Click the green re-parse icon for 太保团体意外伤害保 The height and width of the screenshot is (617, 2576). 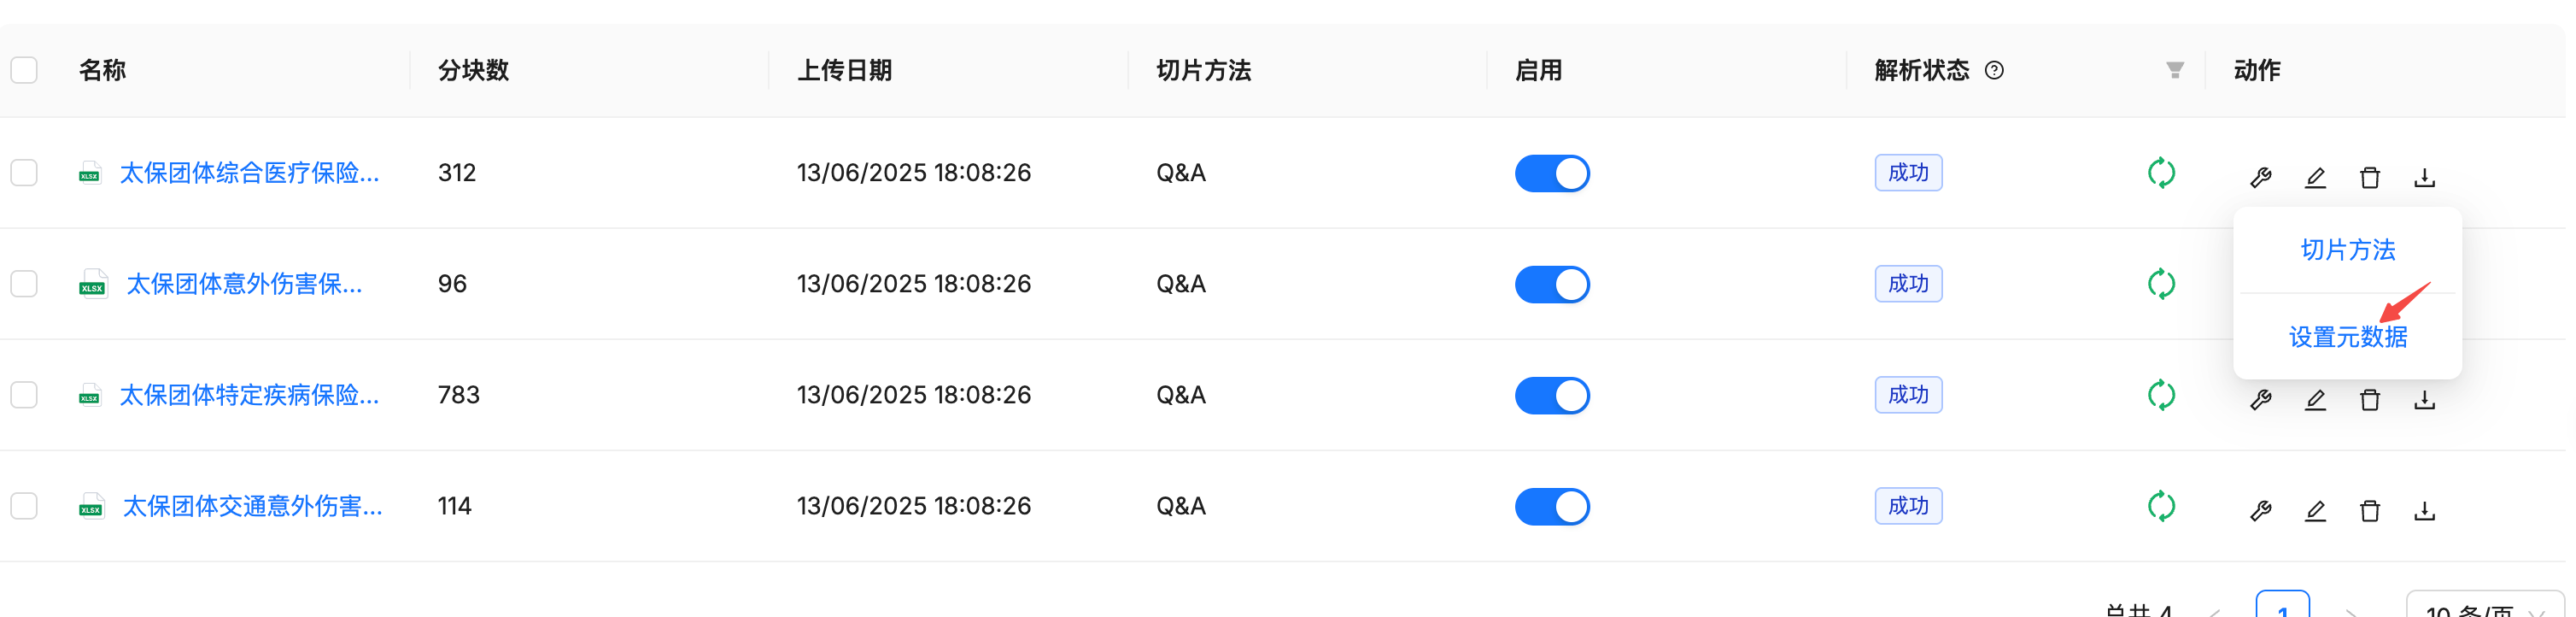2160,283
